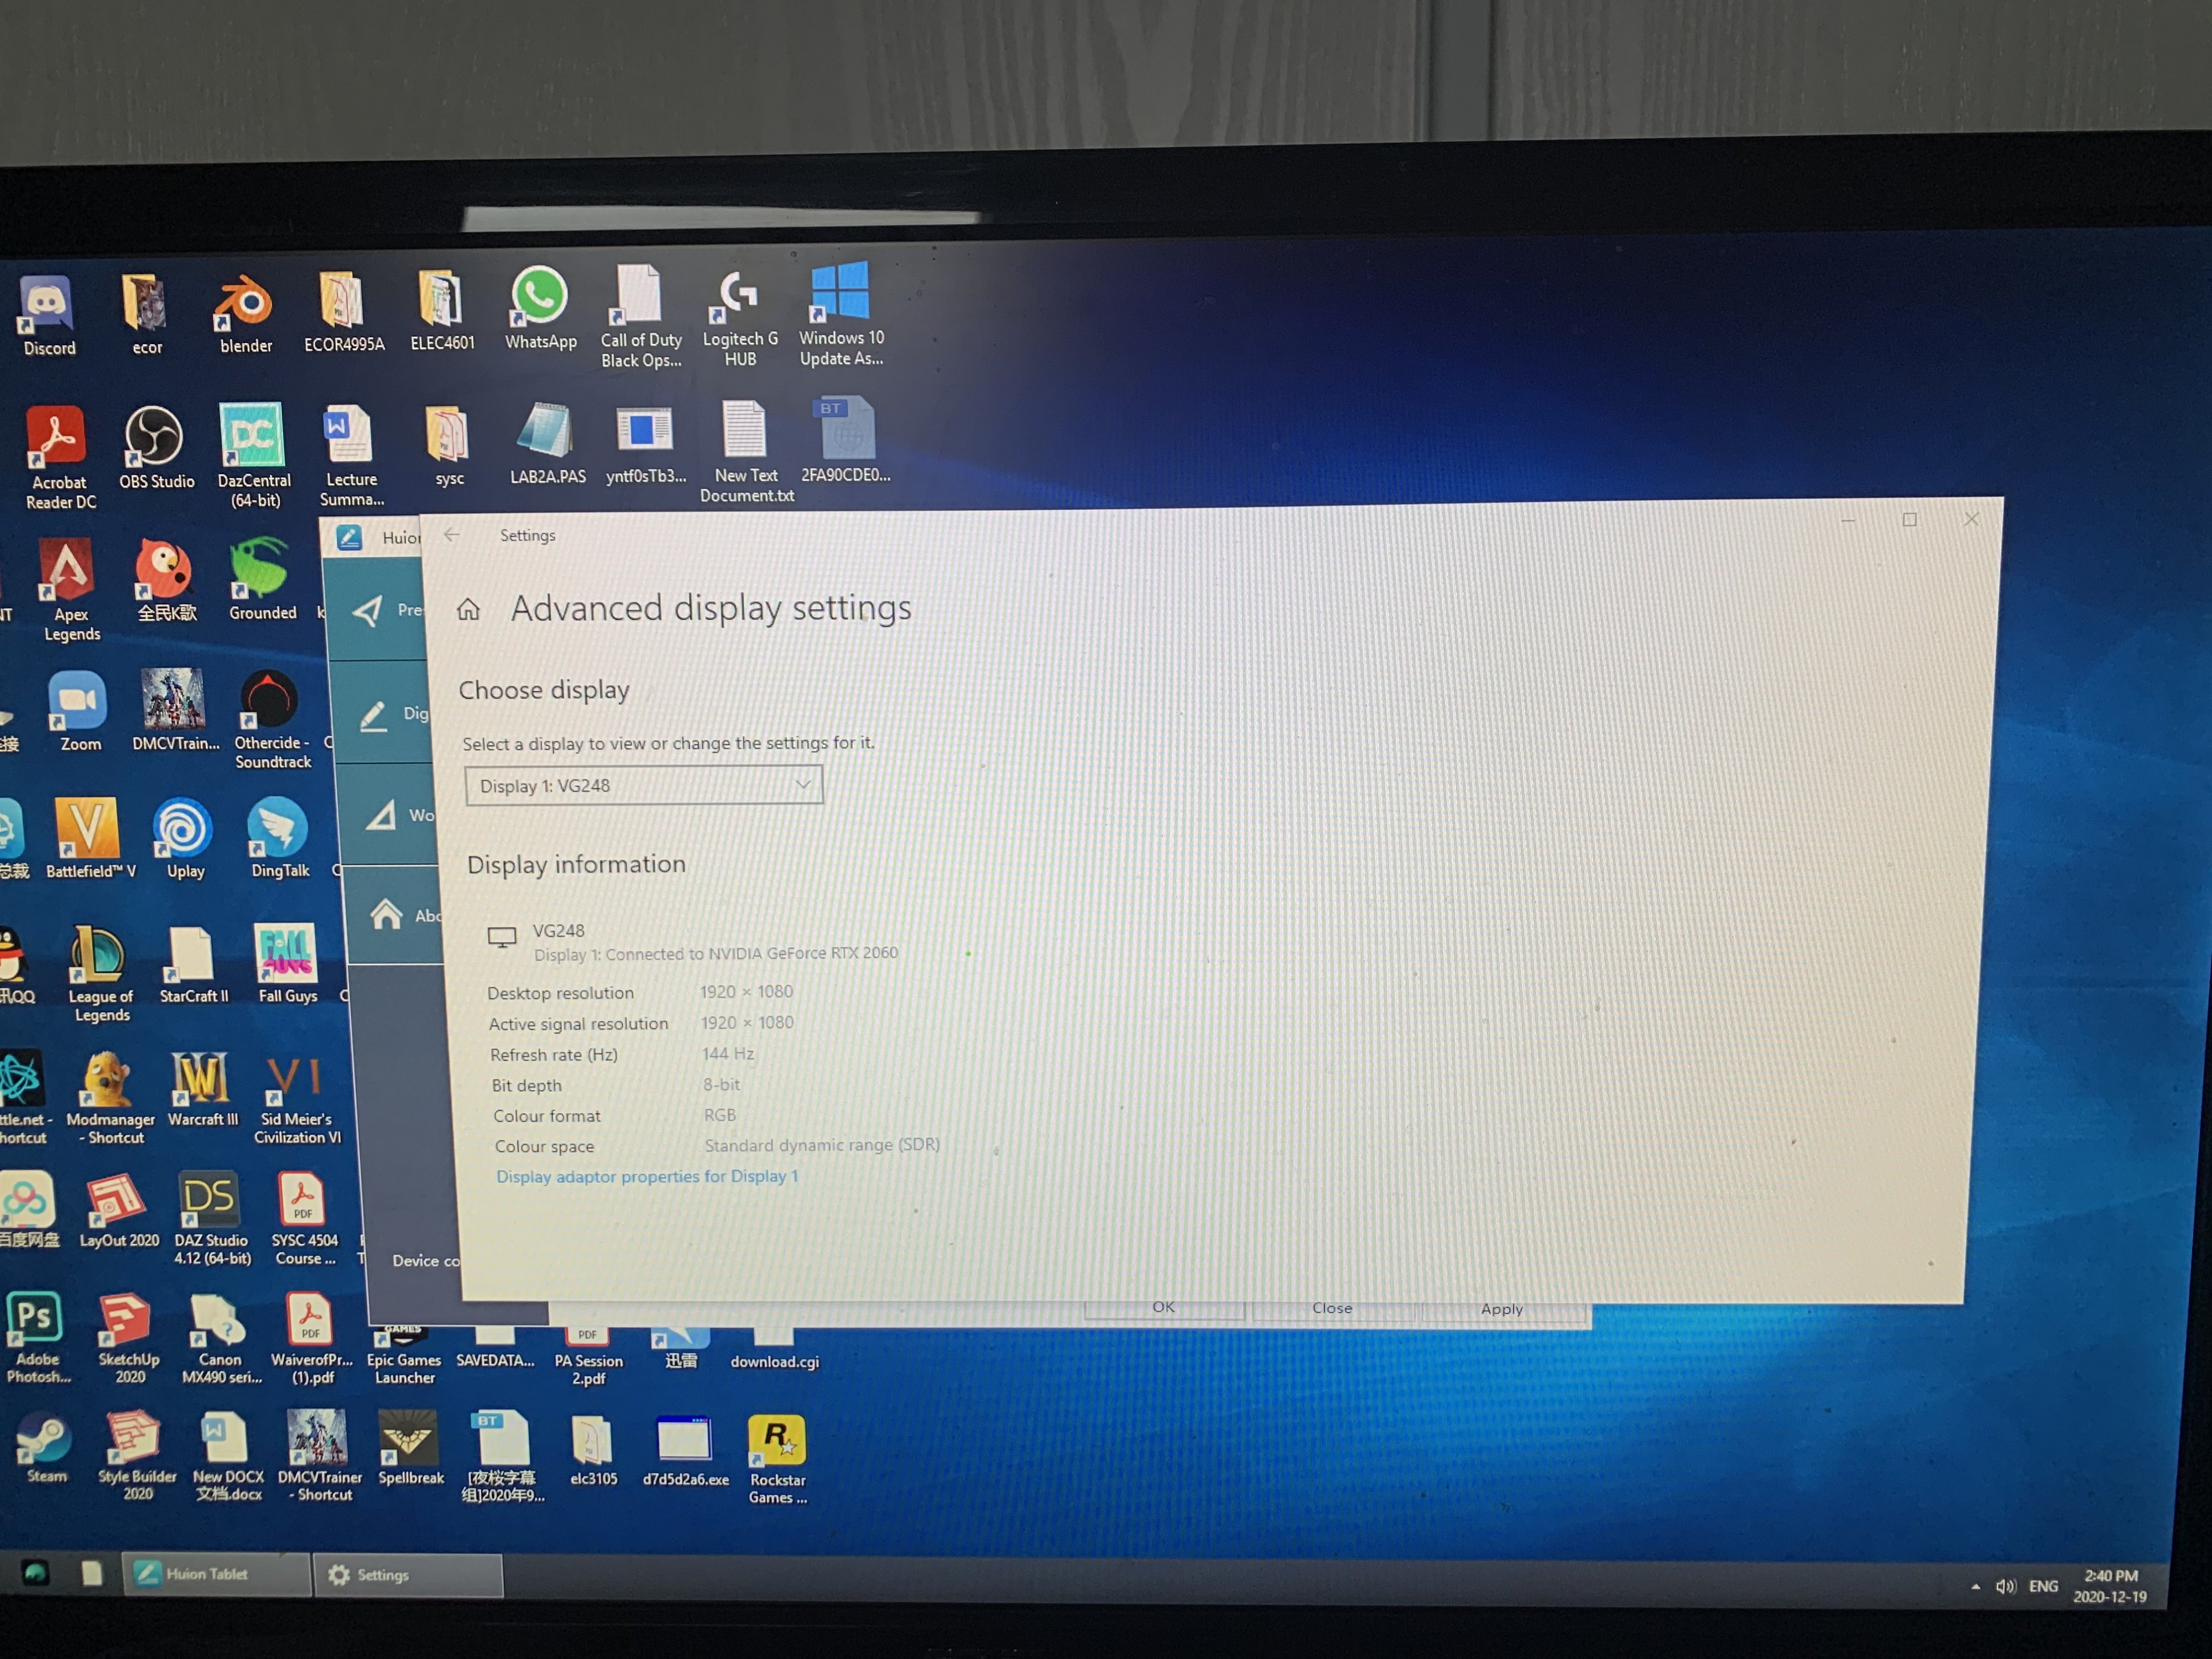Image resolution: width=2212 pixels, height=1659 pixels.
Task: Open the Discord desktop shortcut
Action: (x=48, y=316)
